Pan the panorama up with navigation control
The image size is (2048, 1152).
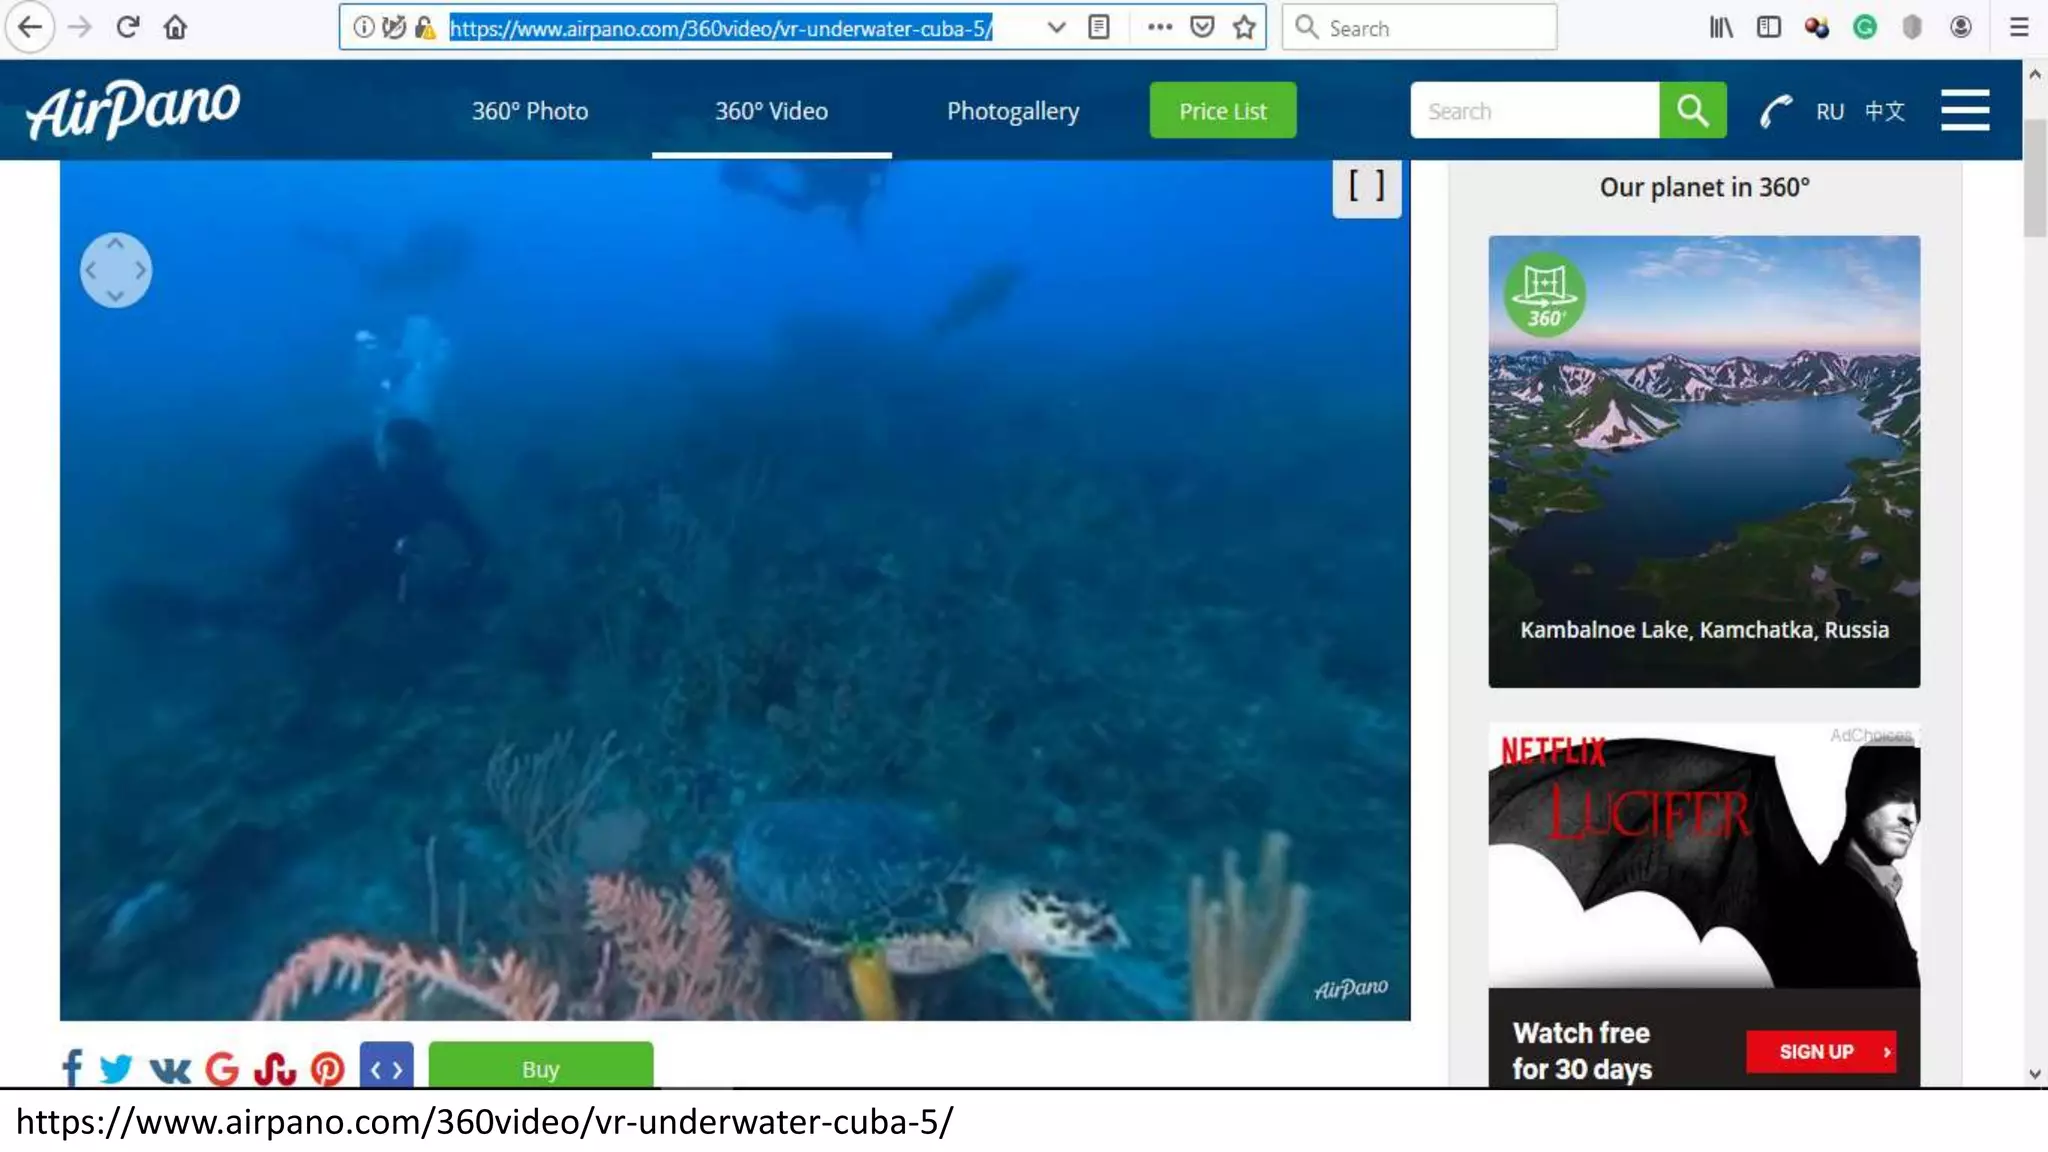(116, 243)
